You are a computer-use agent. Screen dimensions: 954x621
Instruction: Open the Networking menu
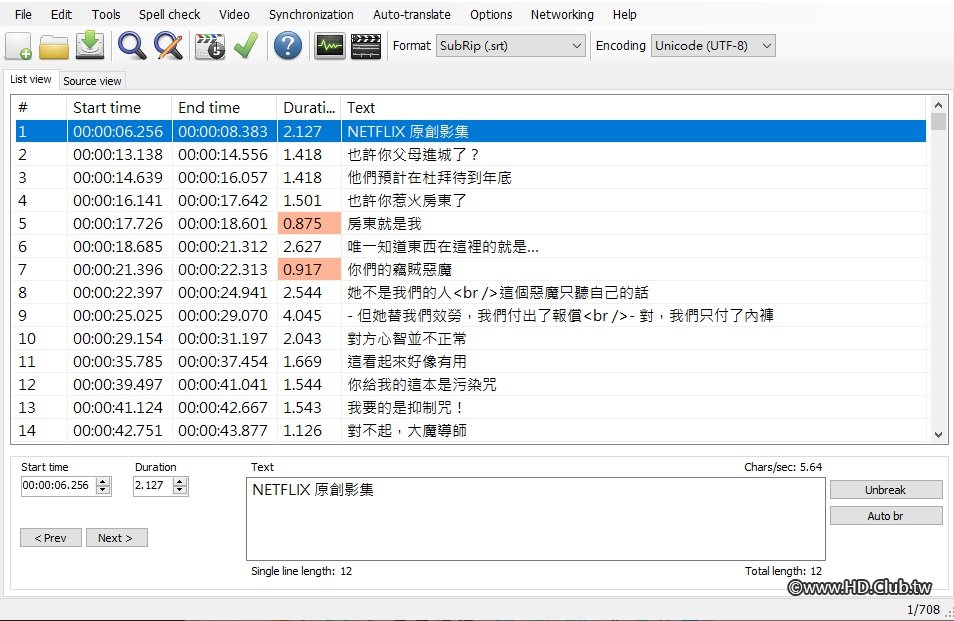[562, 15]
